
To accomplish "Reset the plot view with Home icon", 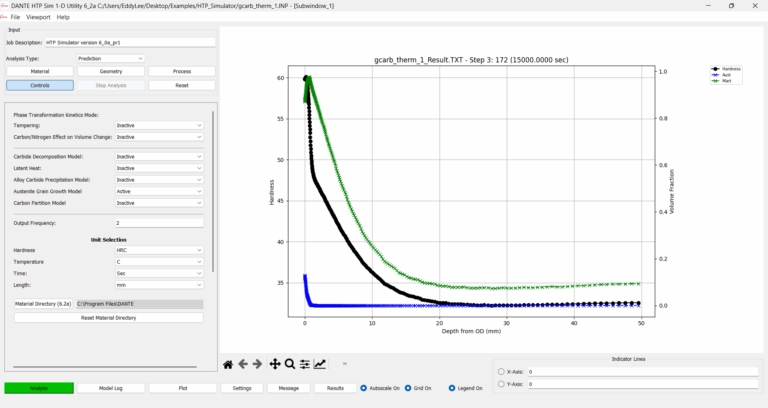I will [x=228, y=364].
